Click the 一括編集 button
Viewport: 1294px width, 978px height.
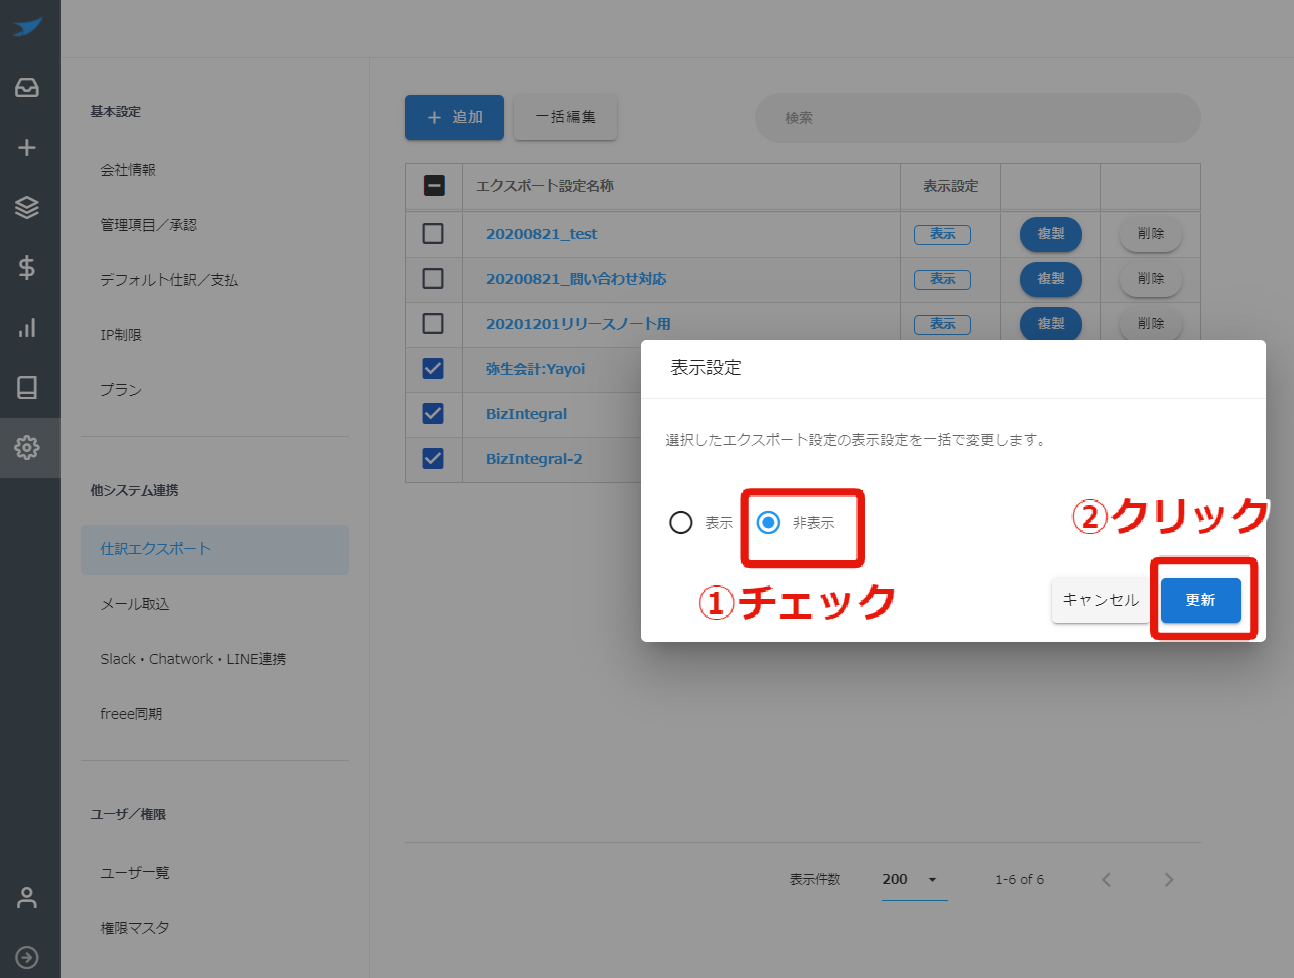click(x=565, y=117)
